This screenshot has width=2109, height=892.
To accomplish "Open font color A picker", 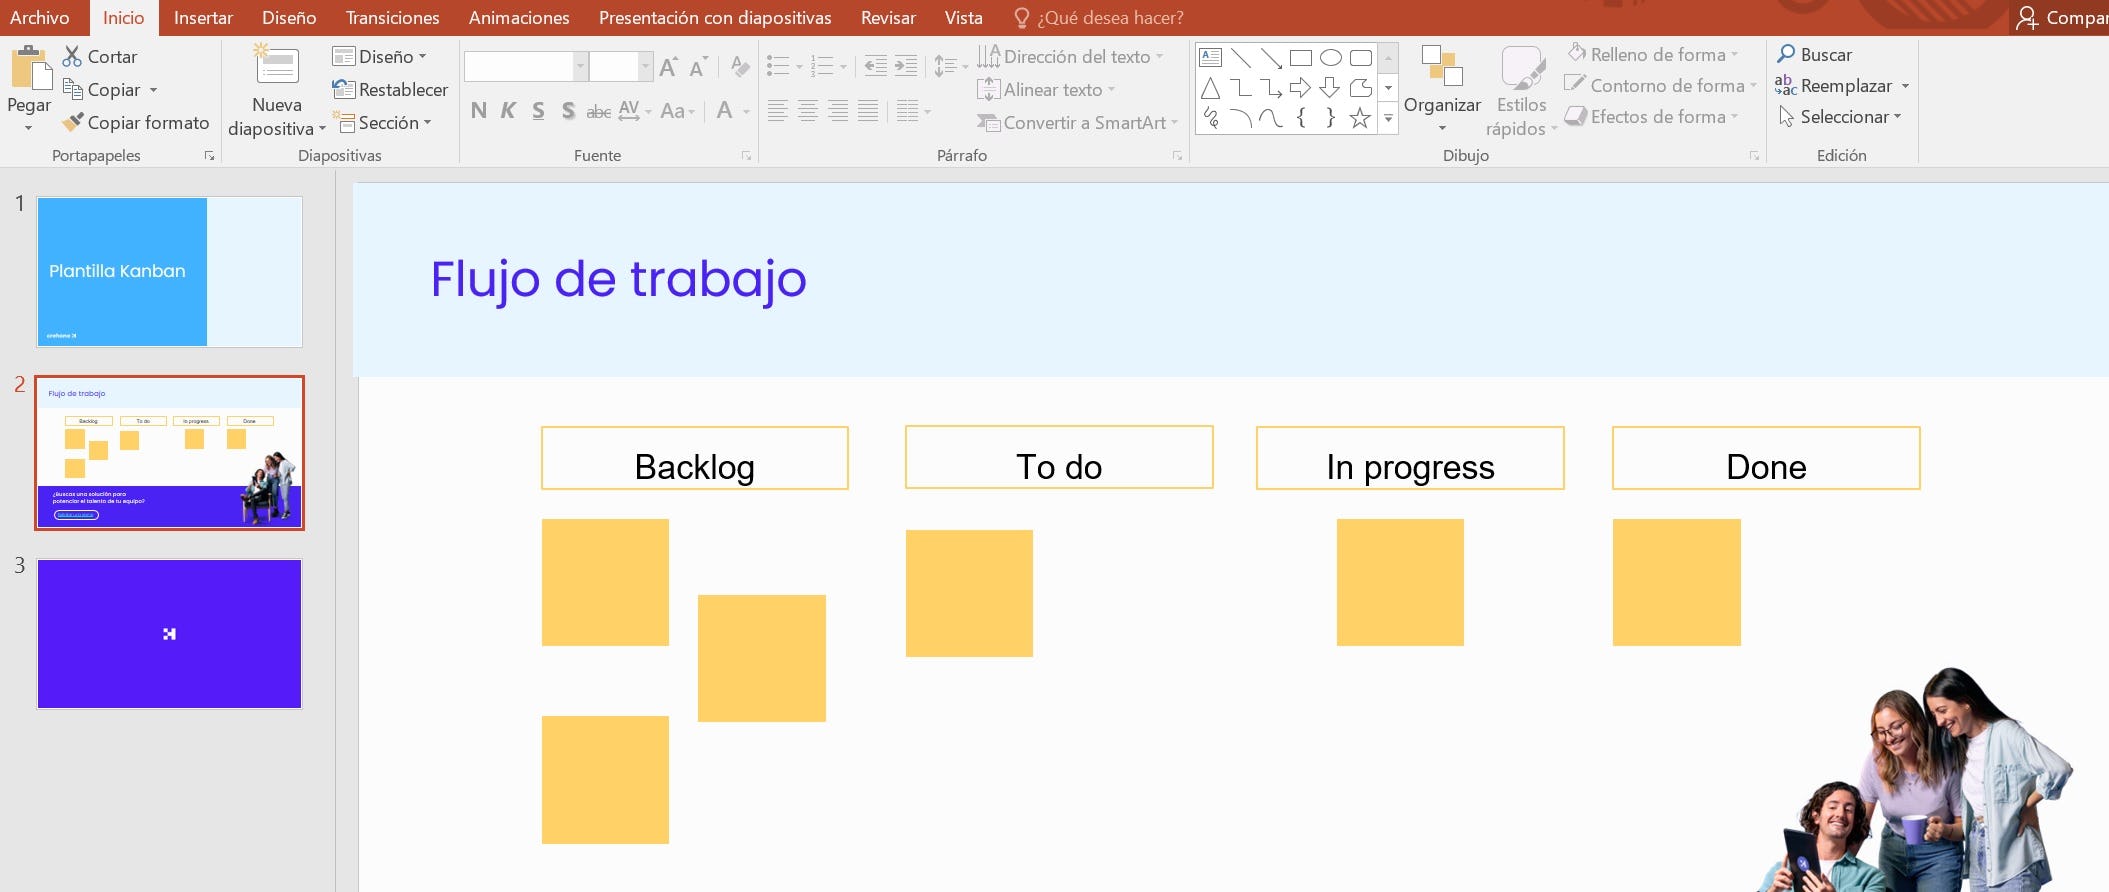I will [x=725, y=111].
